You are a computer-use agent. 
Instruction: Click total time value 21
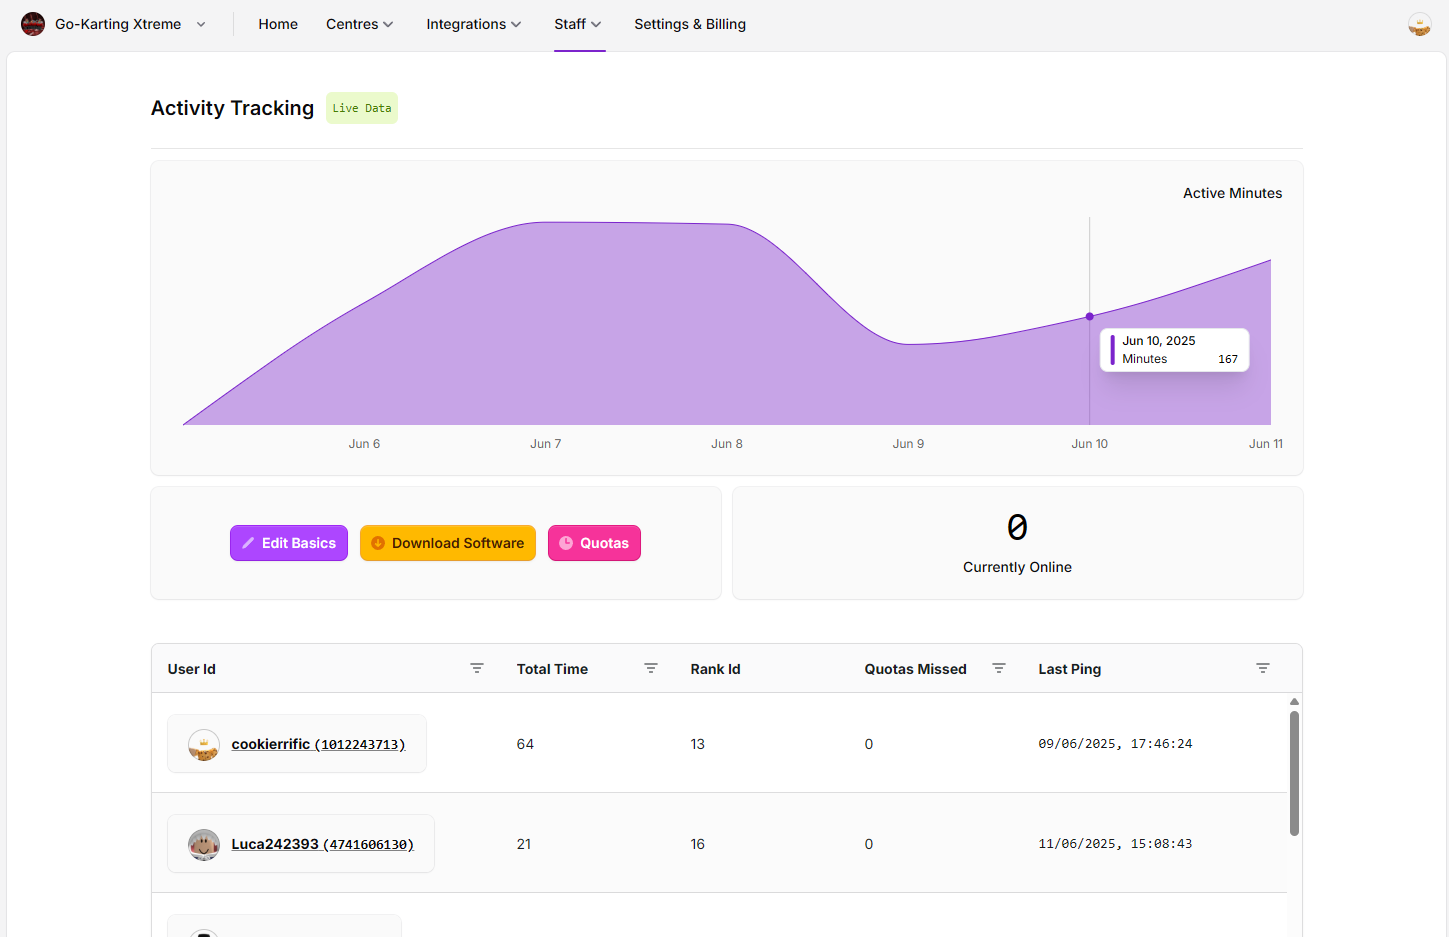[x=524, y=844]
